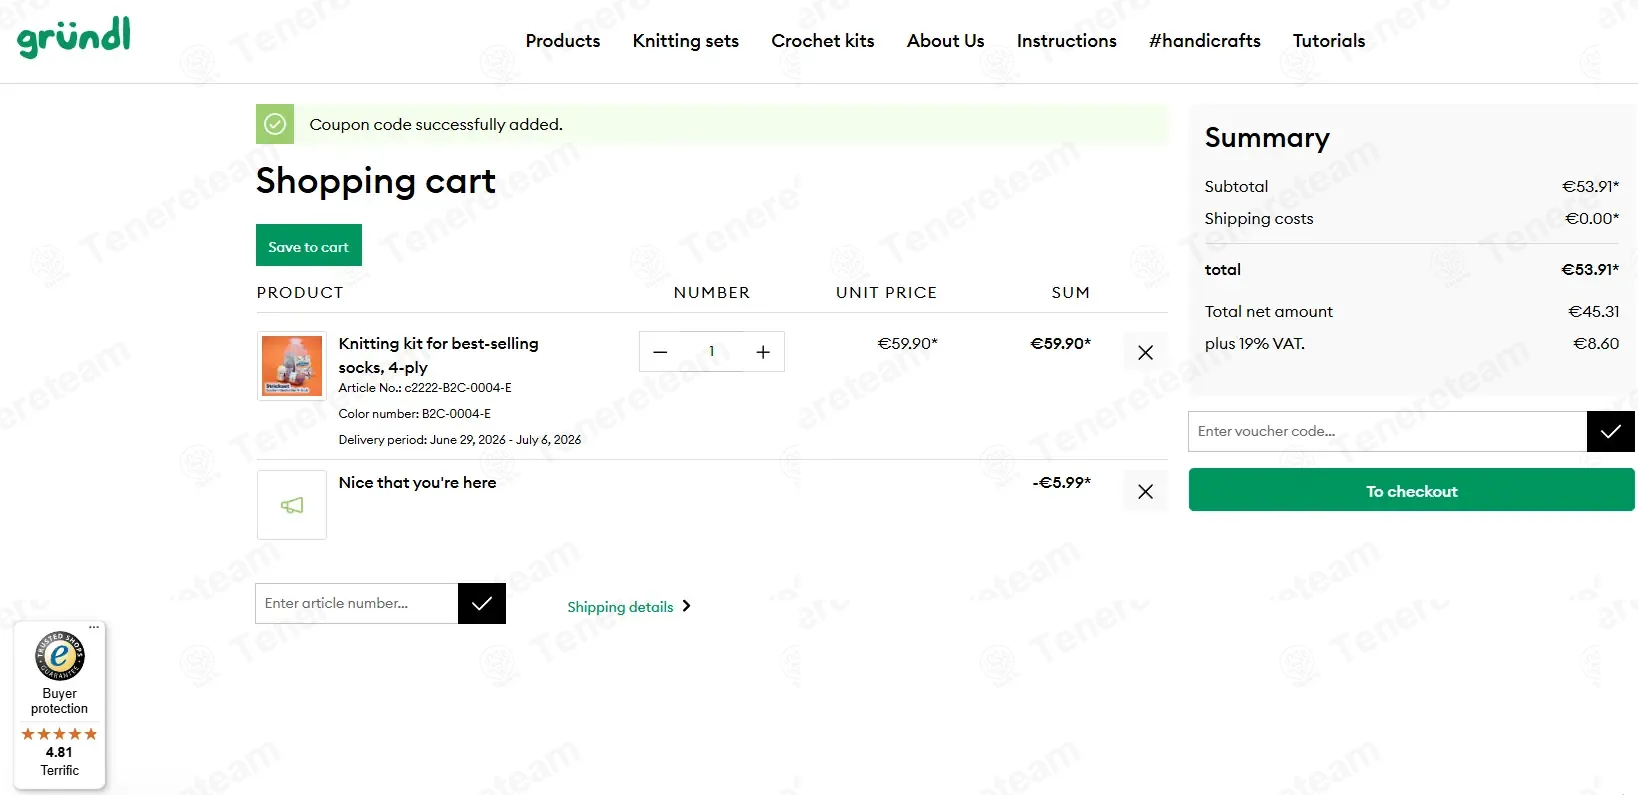Open 'Knitting kit for best-selling socks' product link

point(438,355)
